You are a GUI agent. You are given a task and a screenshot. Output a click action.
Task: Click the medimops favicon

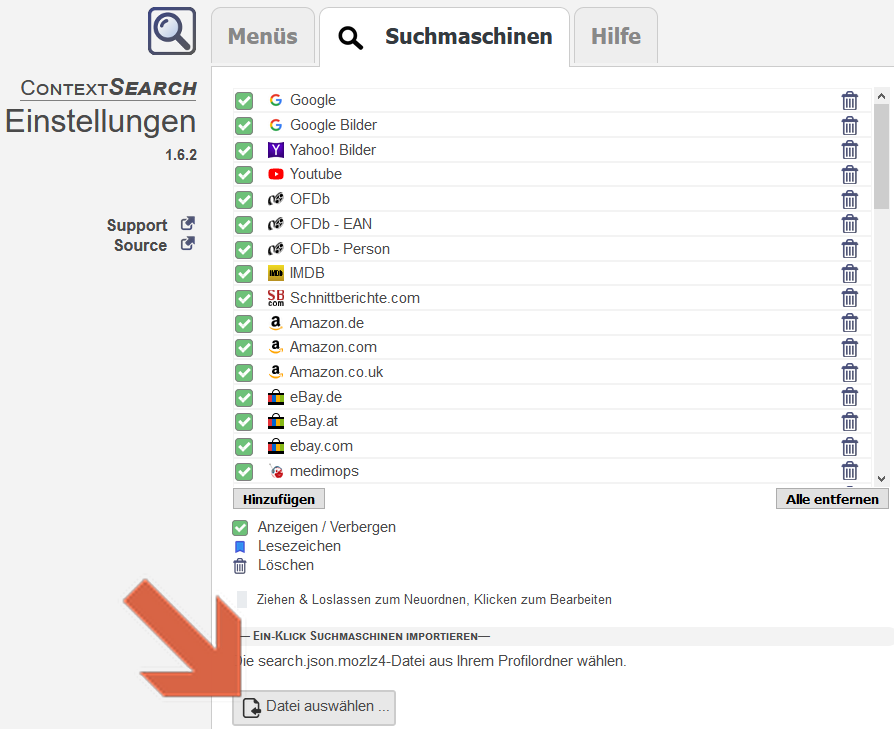click(x=277, y=471)
